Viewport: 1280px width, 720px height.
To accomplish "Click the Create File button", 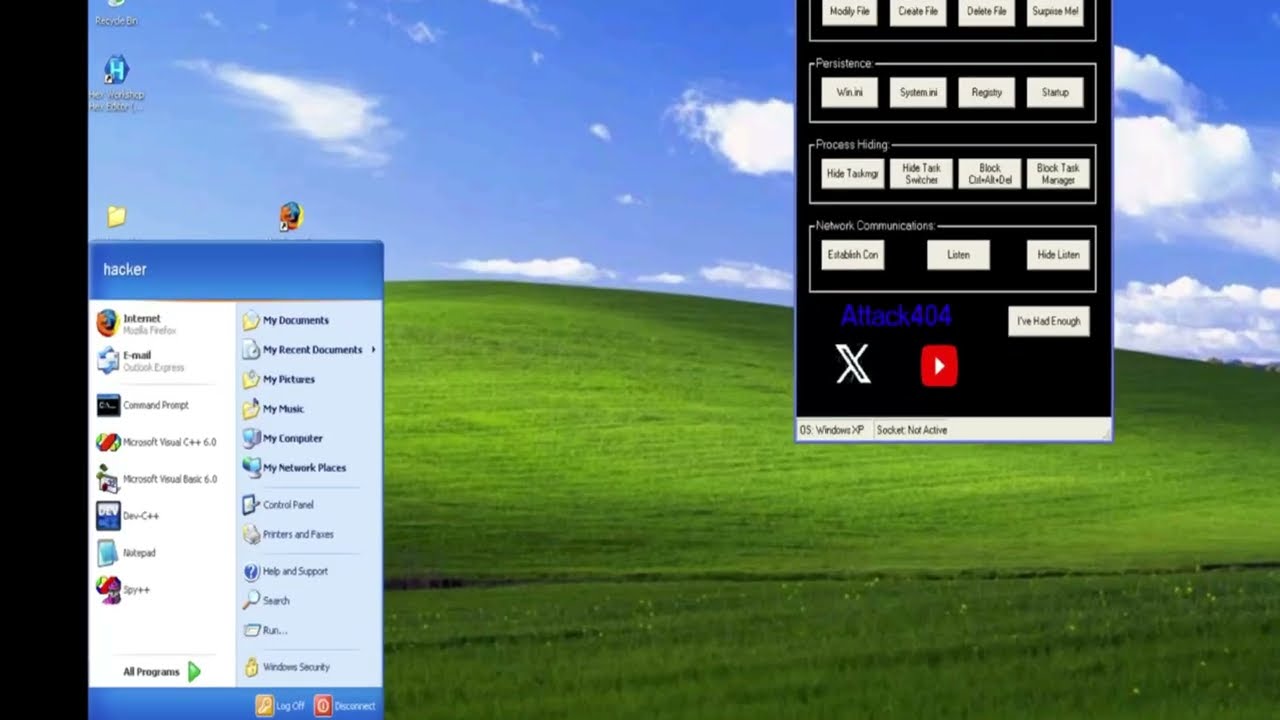I will point(918,11).
